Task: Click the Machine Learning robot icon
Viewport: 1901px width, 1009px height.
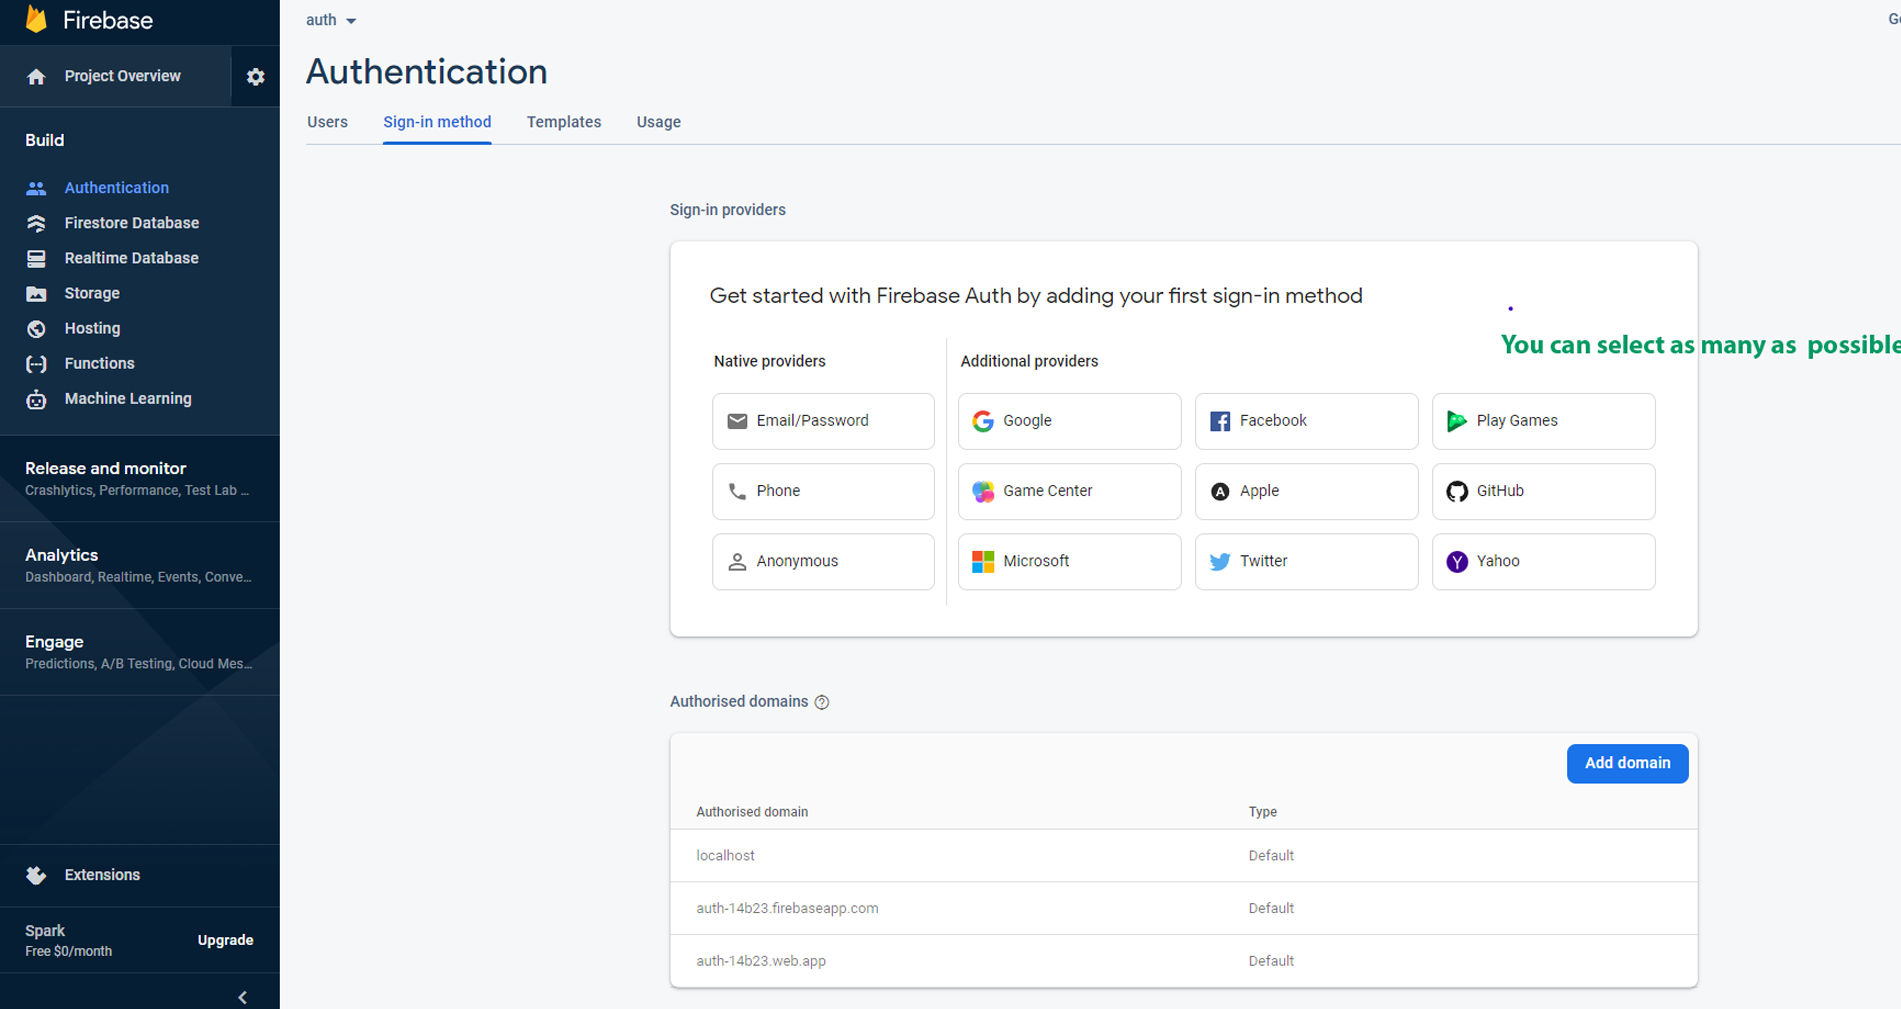Action: tap(37, 399)
